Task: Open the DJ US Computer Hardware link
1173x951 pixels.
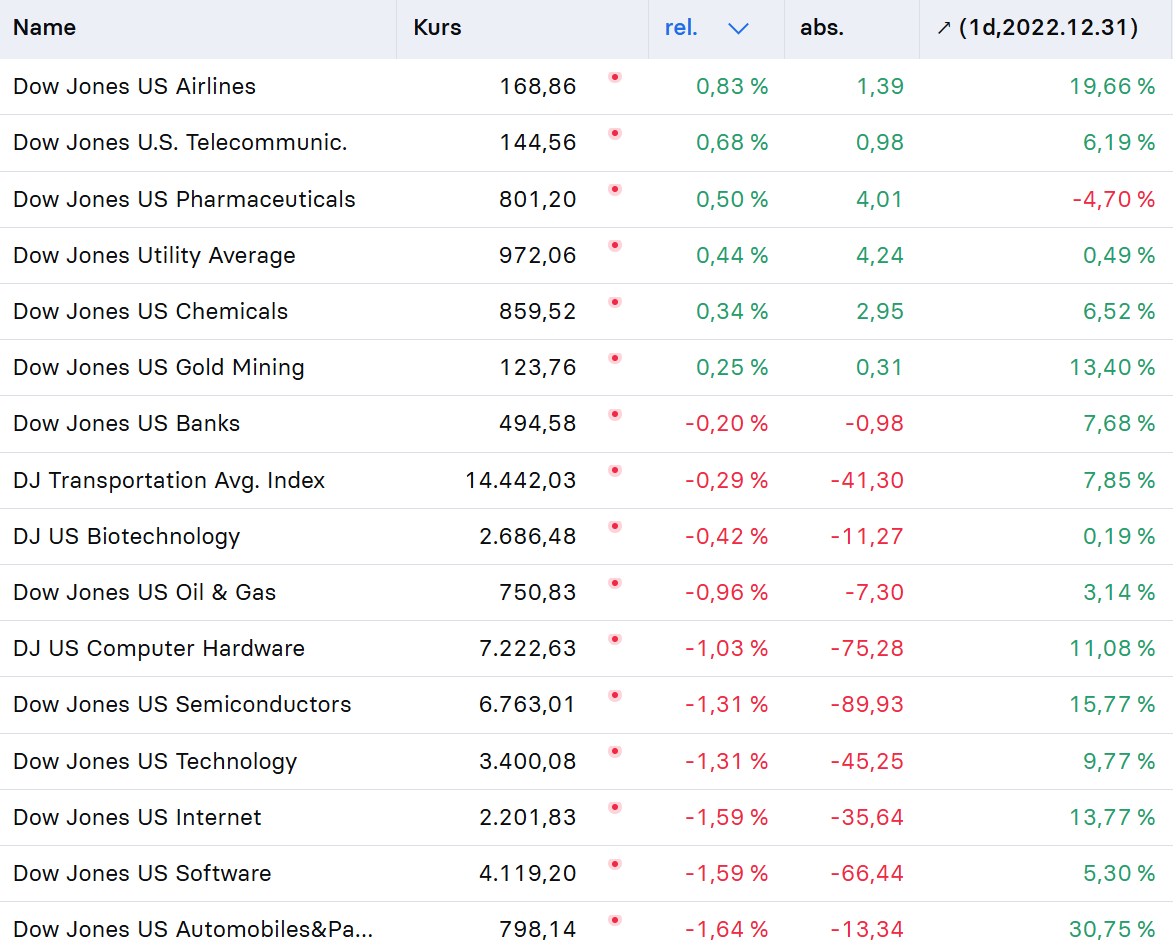Action: tap(159, 648)
